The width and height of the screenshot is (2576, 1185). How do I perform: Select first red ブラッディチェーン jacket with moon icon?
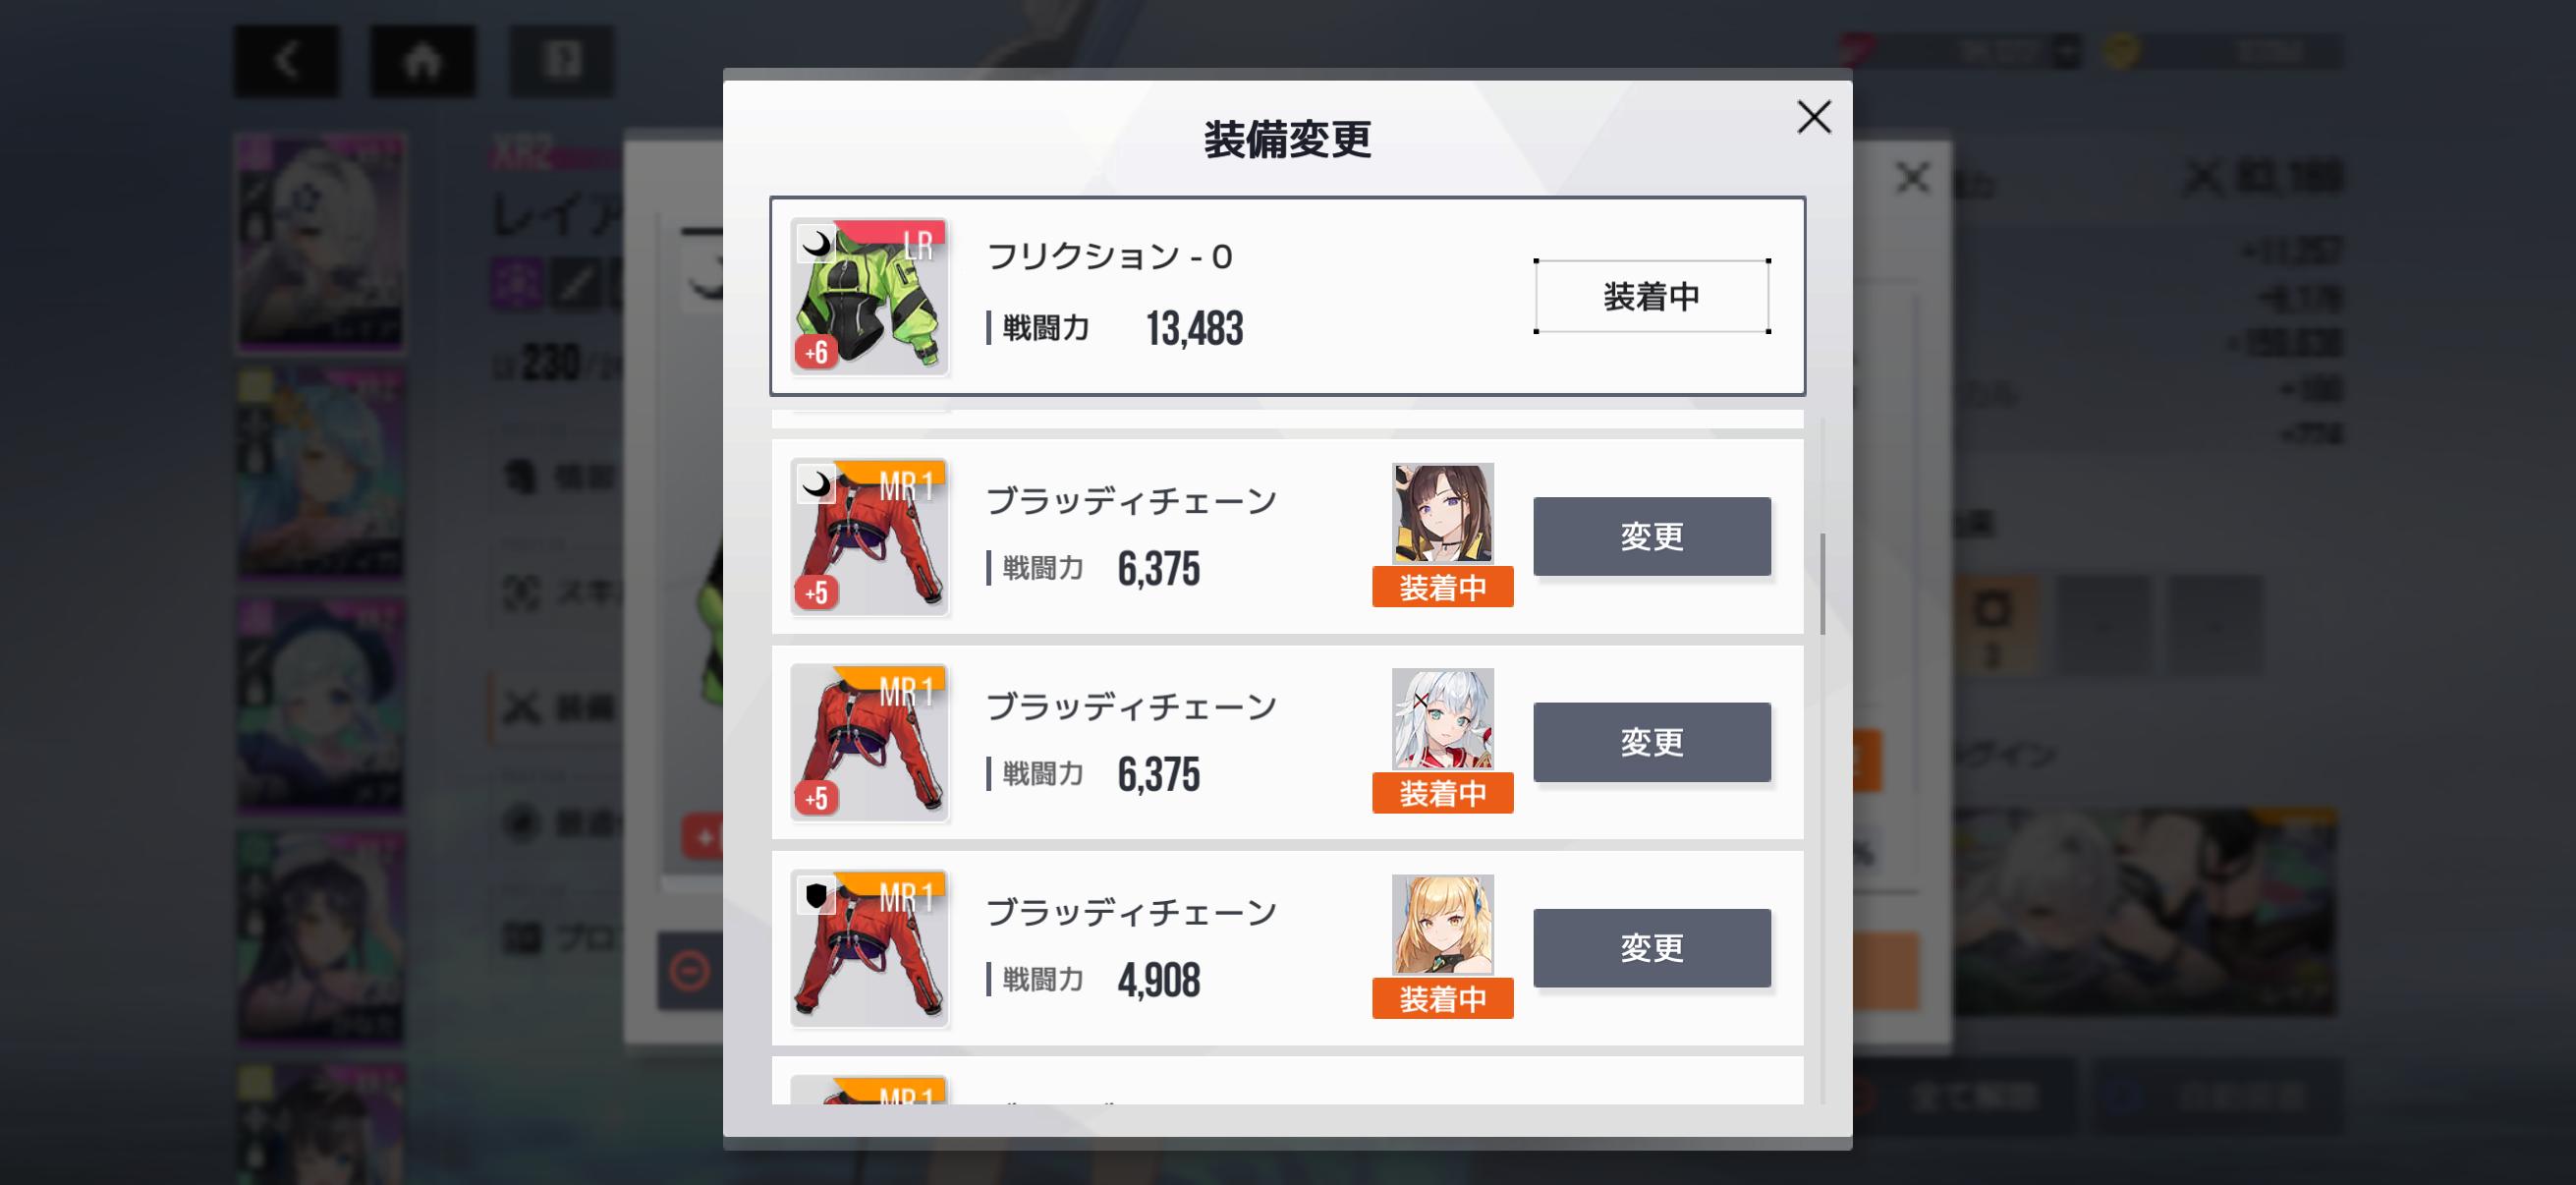pos(869,537)
